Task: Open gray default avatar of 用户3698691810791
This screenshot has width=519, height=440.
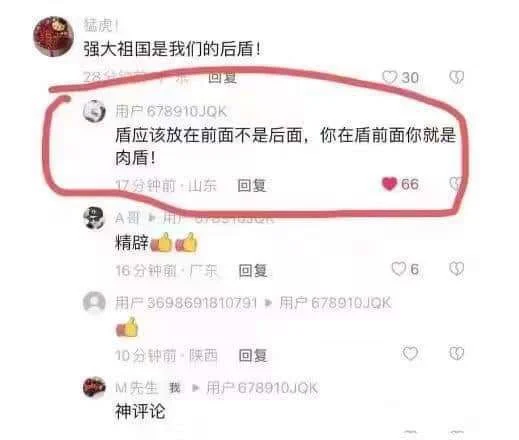Action: click(94, 302)
